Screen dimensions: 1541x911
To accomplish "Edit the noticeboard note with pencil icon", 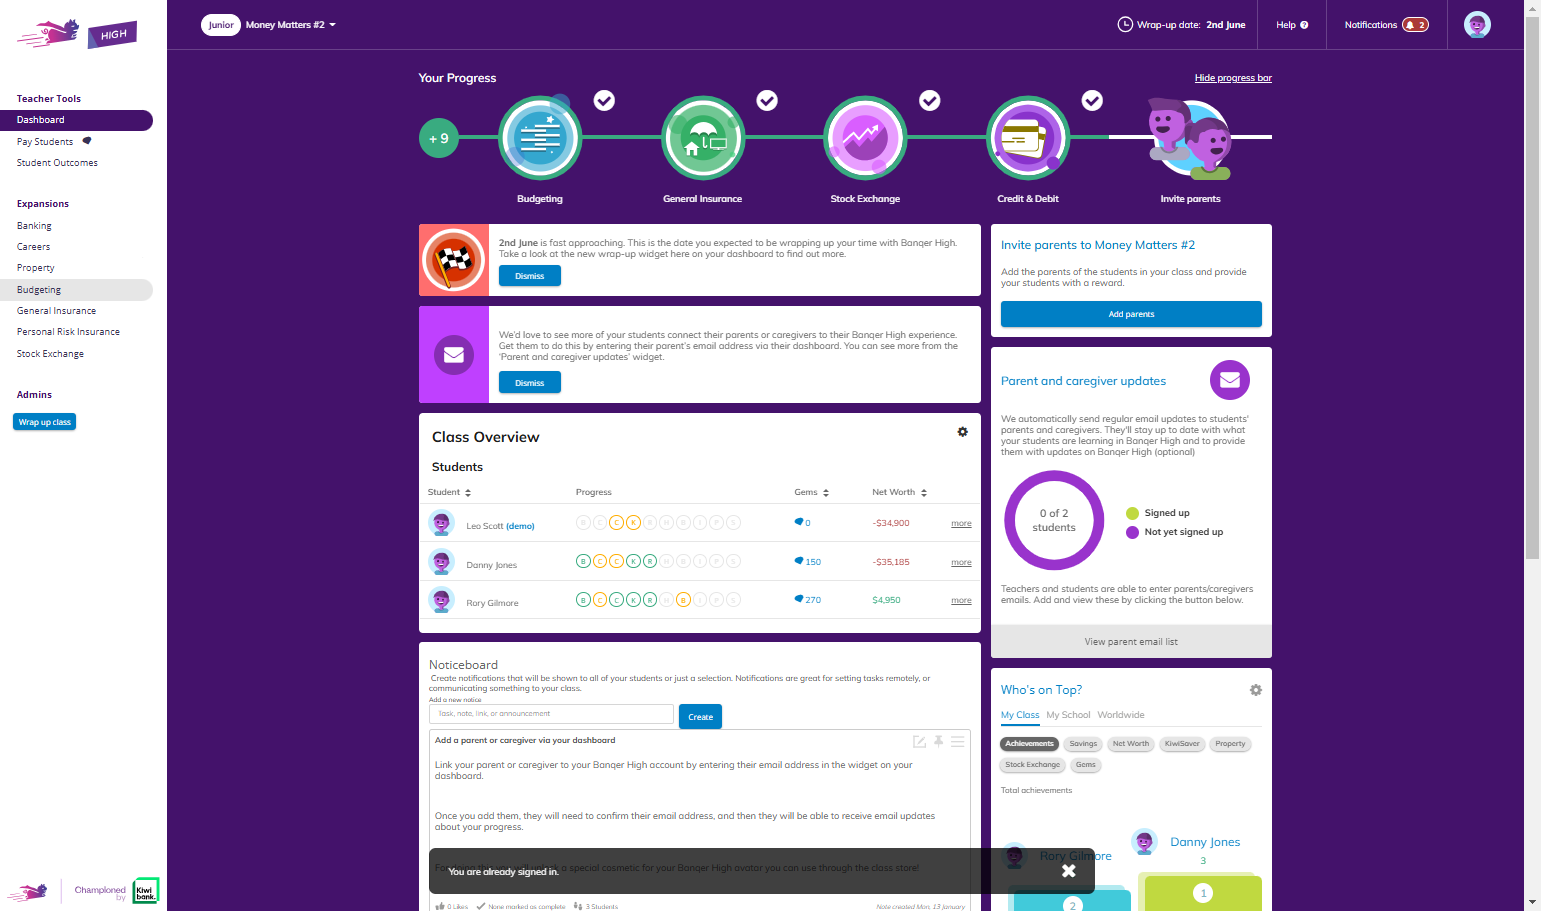I will click(919, 742).
